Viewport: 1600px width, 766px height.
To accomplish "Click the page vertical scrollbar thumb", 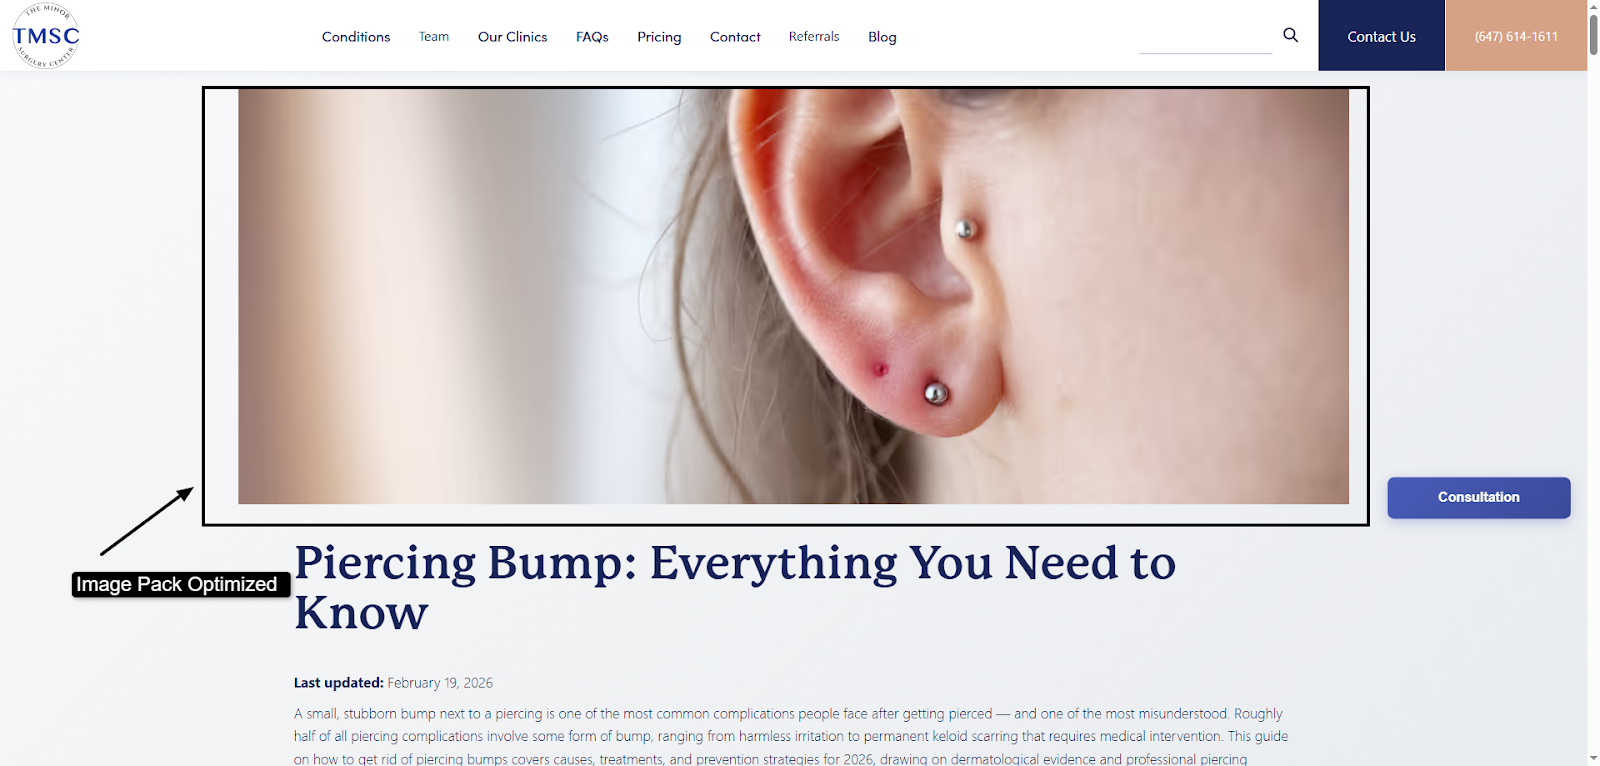I will (x=1593, y=35).
